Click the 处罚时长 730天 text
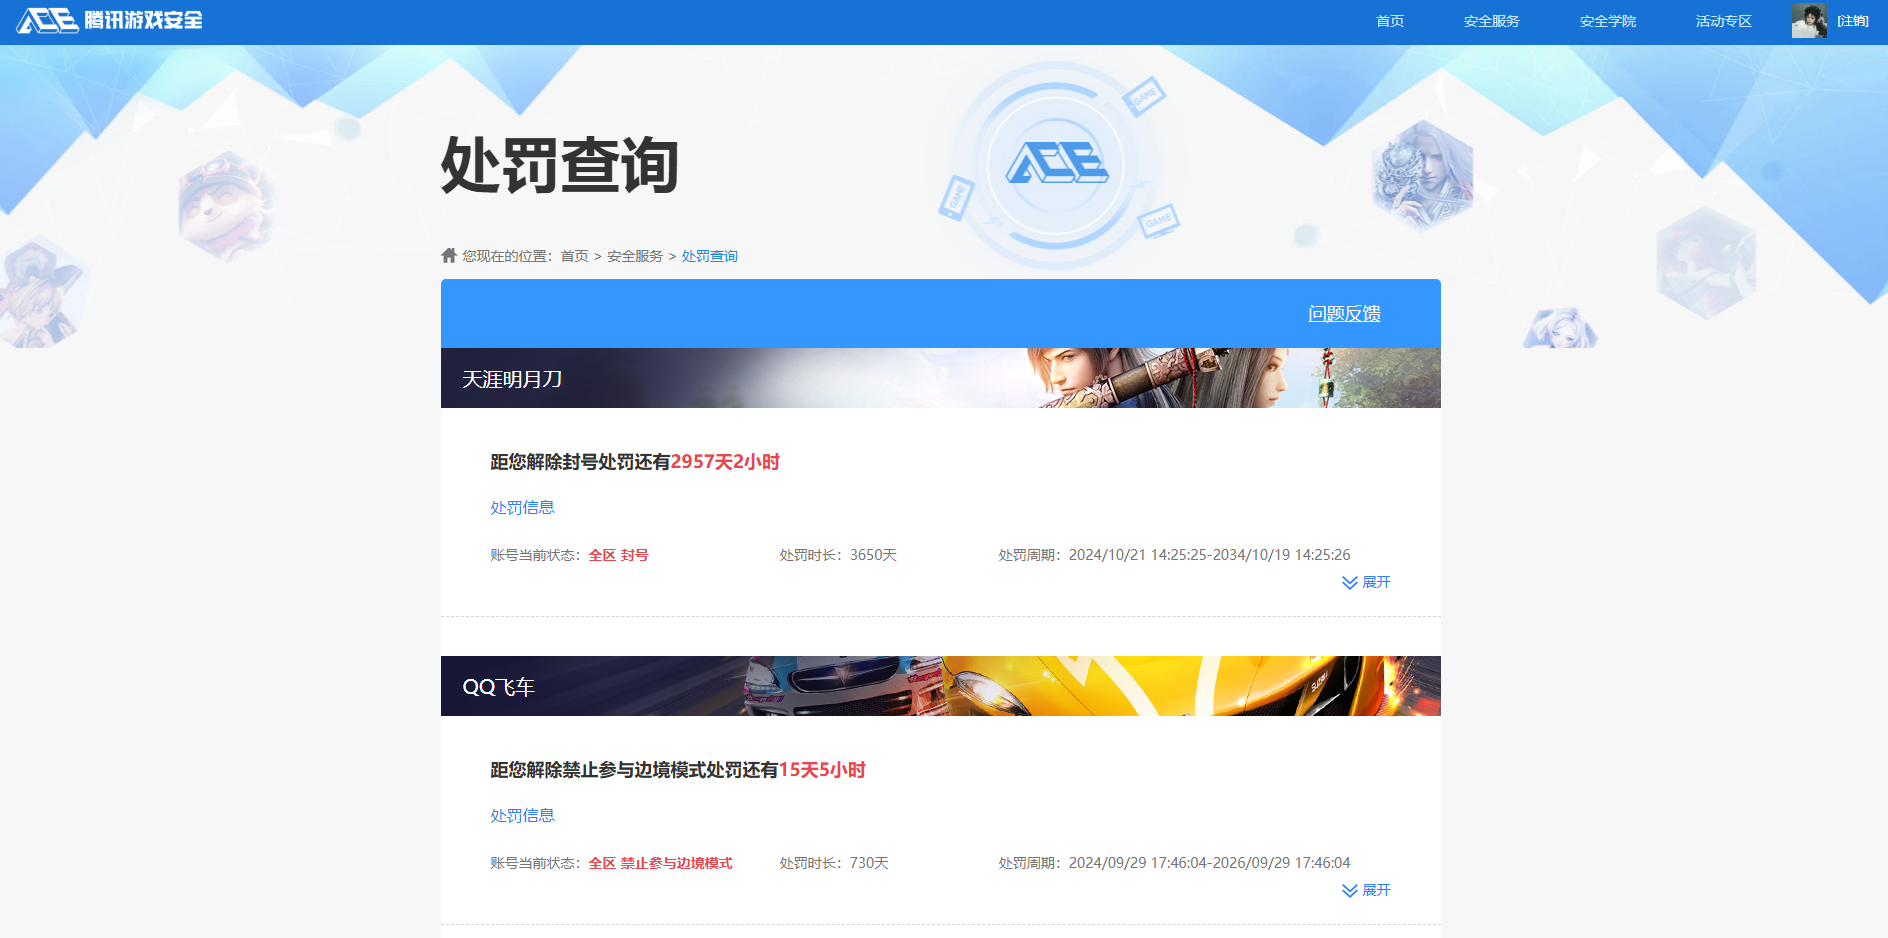 pyautogui.click(x=834, y=863)
